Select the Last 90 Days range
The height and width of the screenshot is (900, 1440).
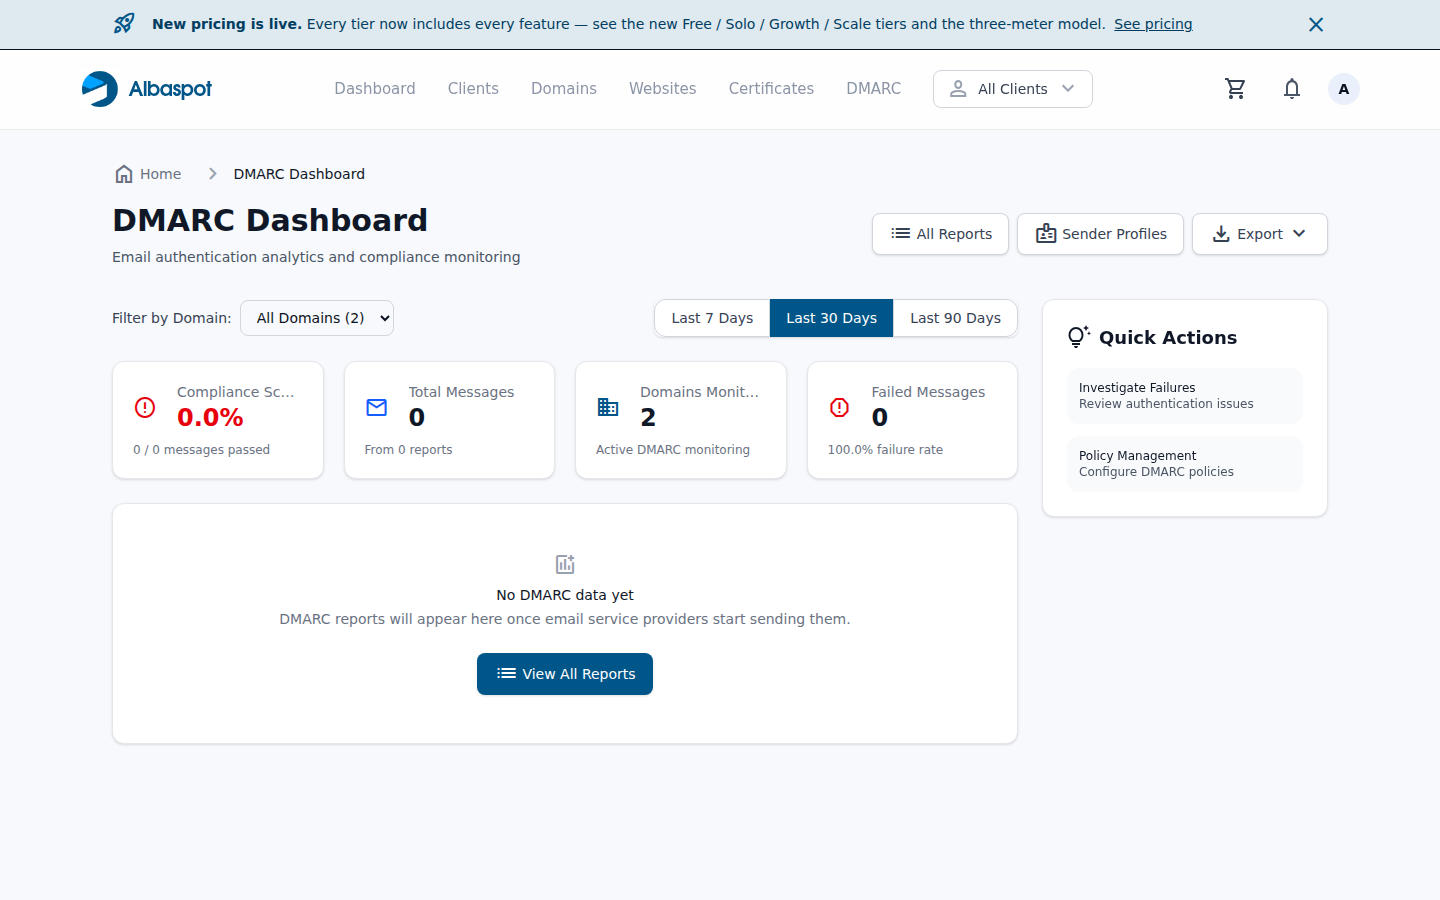pyautogui.click(x=955, y=318)
